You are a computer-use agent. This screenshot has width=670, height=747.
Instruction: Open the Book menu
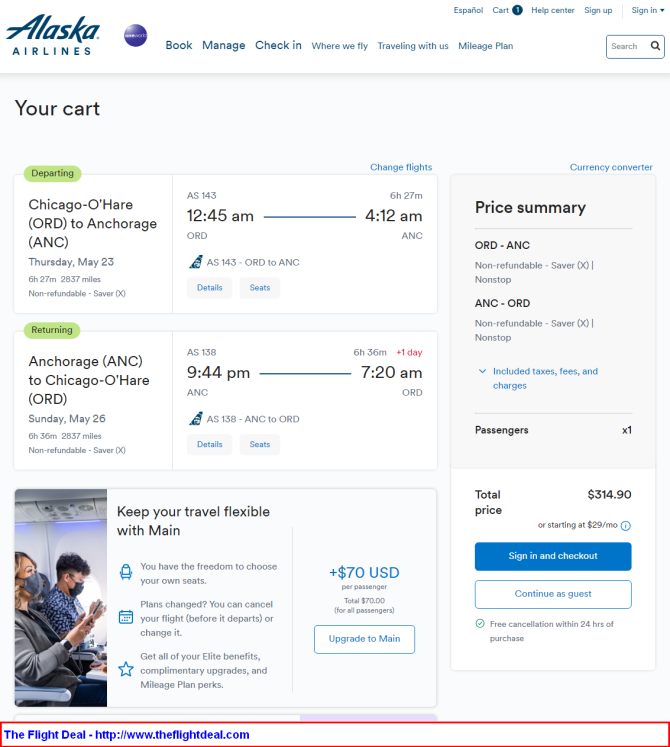click(179, 45)
